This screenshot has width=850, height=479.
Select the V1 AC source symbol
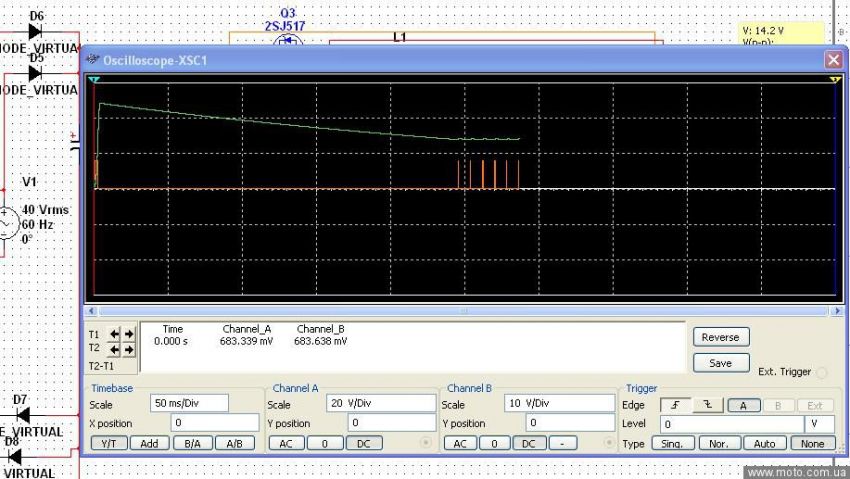(7, 223)
